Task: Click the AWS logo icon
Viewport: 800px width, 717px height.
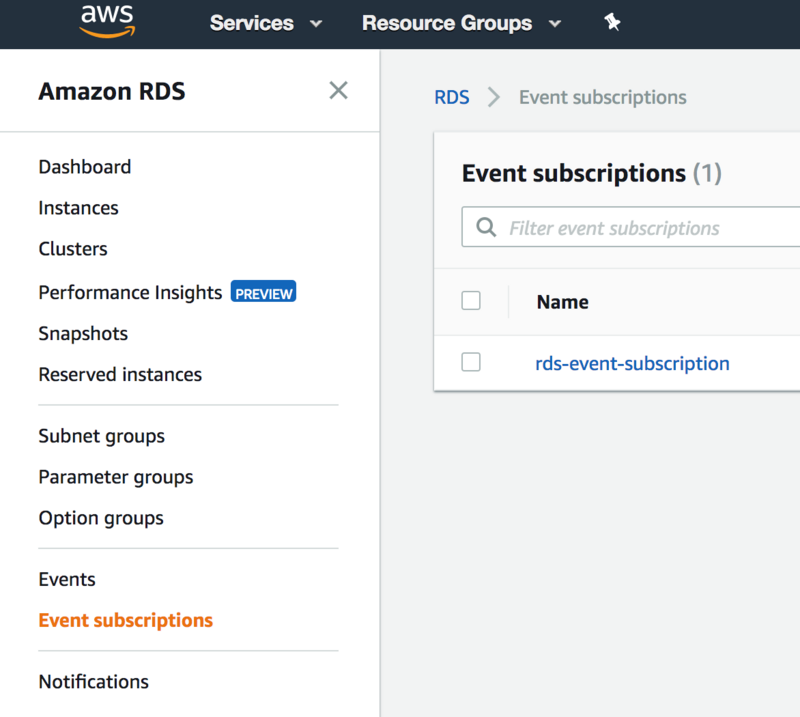Action: [107, 22]
